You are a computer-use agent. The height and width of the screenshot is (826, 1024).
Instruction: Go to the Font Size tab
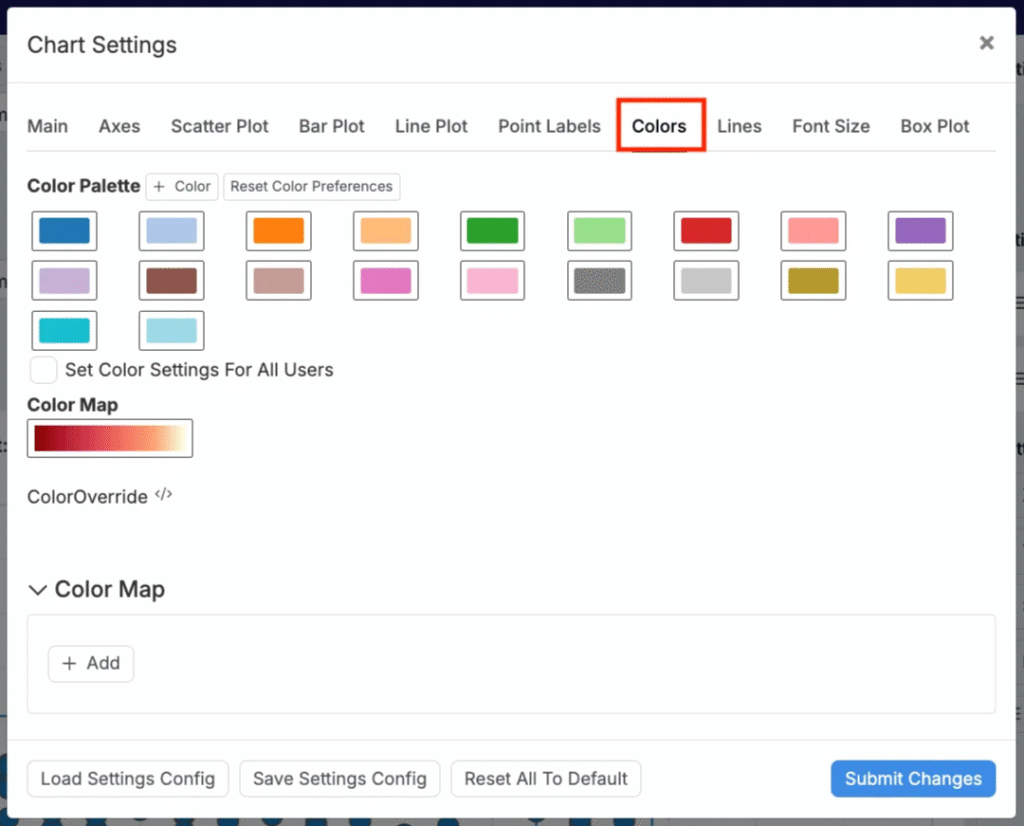tap(830, 126)
